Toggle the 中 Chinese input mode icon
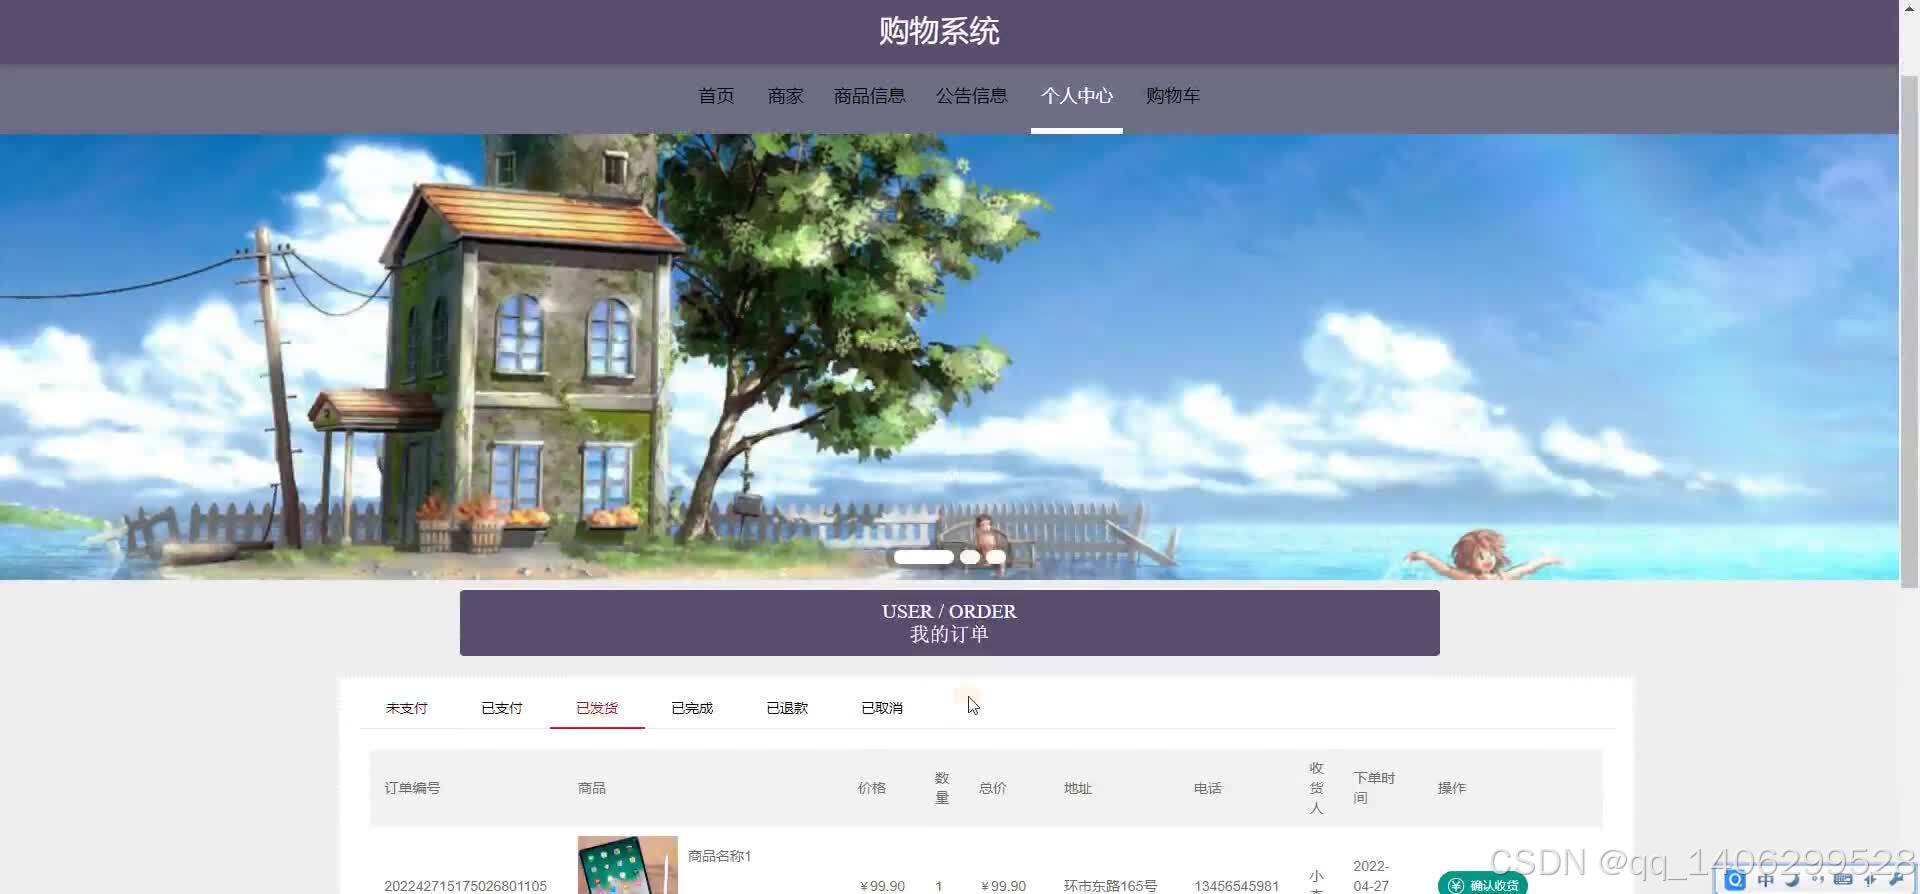1920x894 pixels. tap(1766, 880)
